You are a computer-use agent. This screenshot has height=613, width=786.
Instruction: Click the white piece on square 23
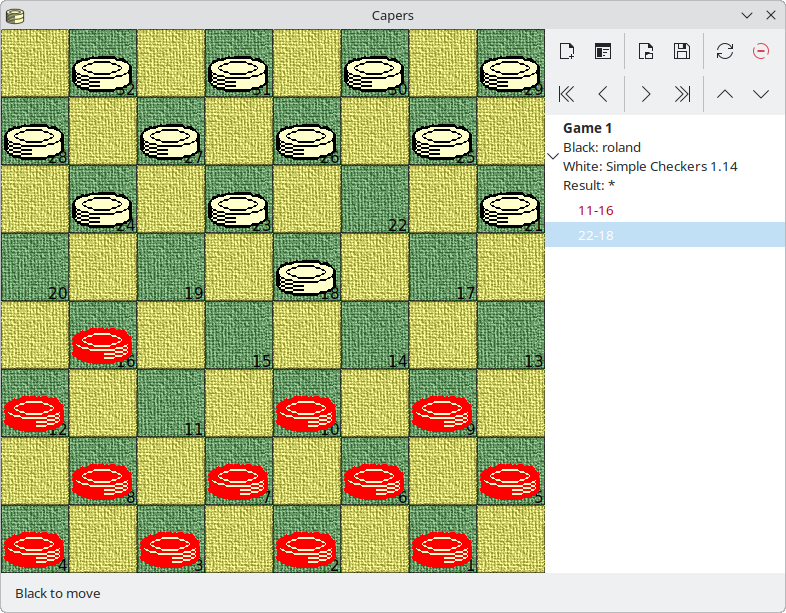point(238,210)
